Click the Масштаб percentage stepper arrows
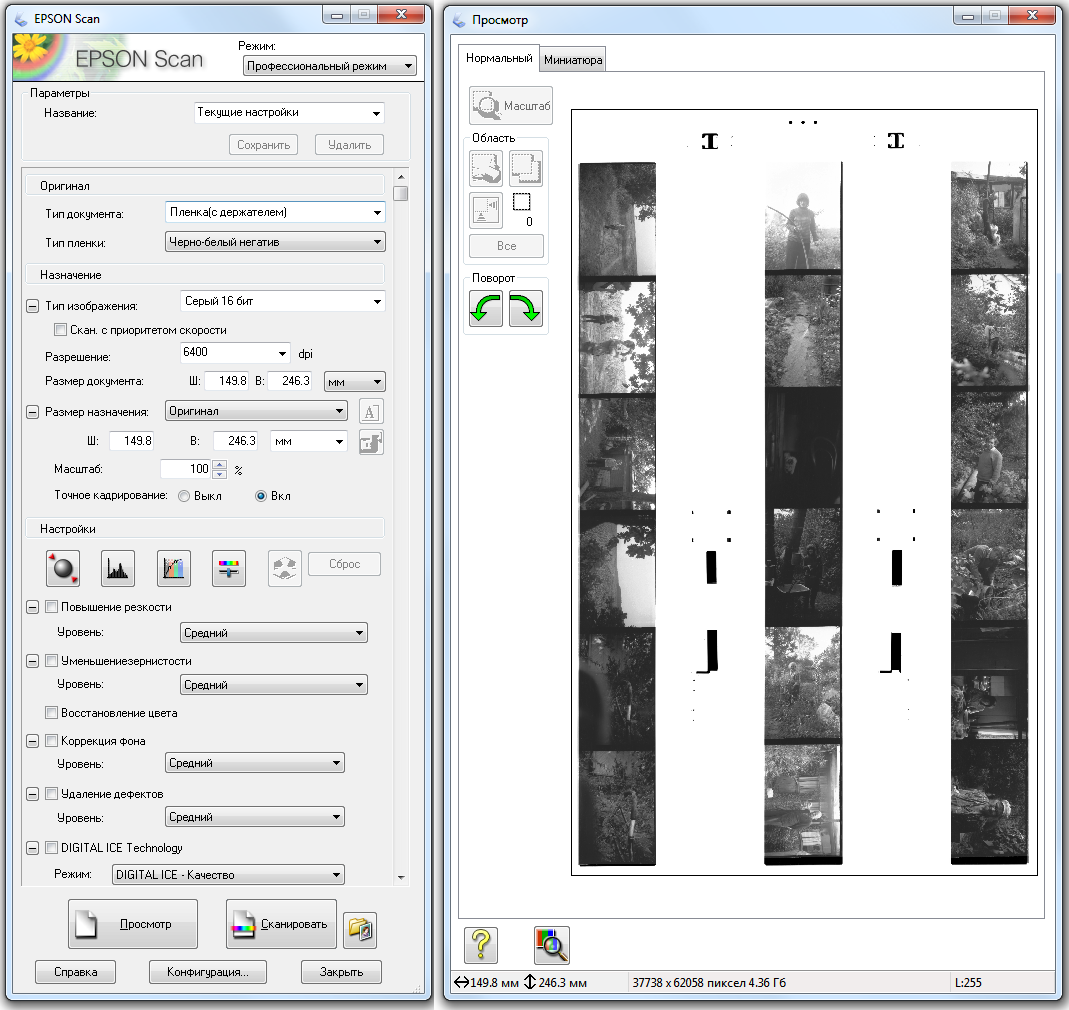Image resolution: width=1069 pixels, height=1010 pixels. 220,469
